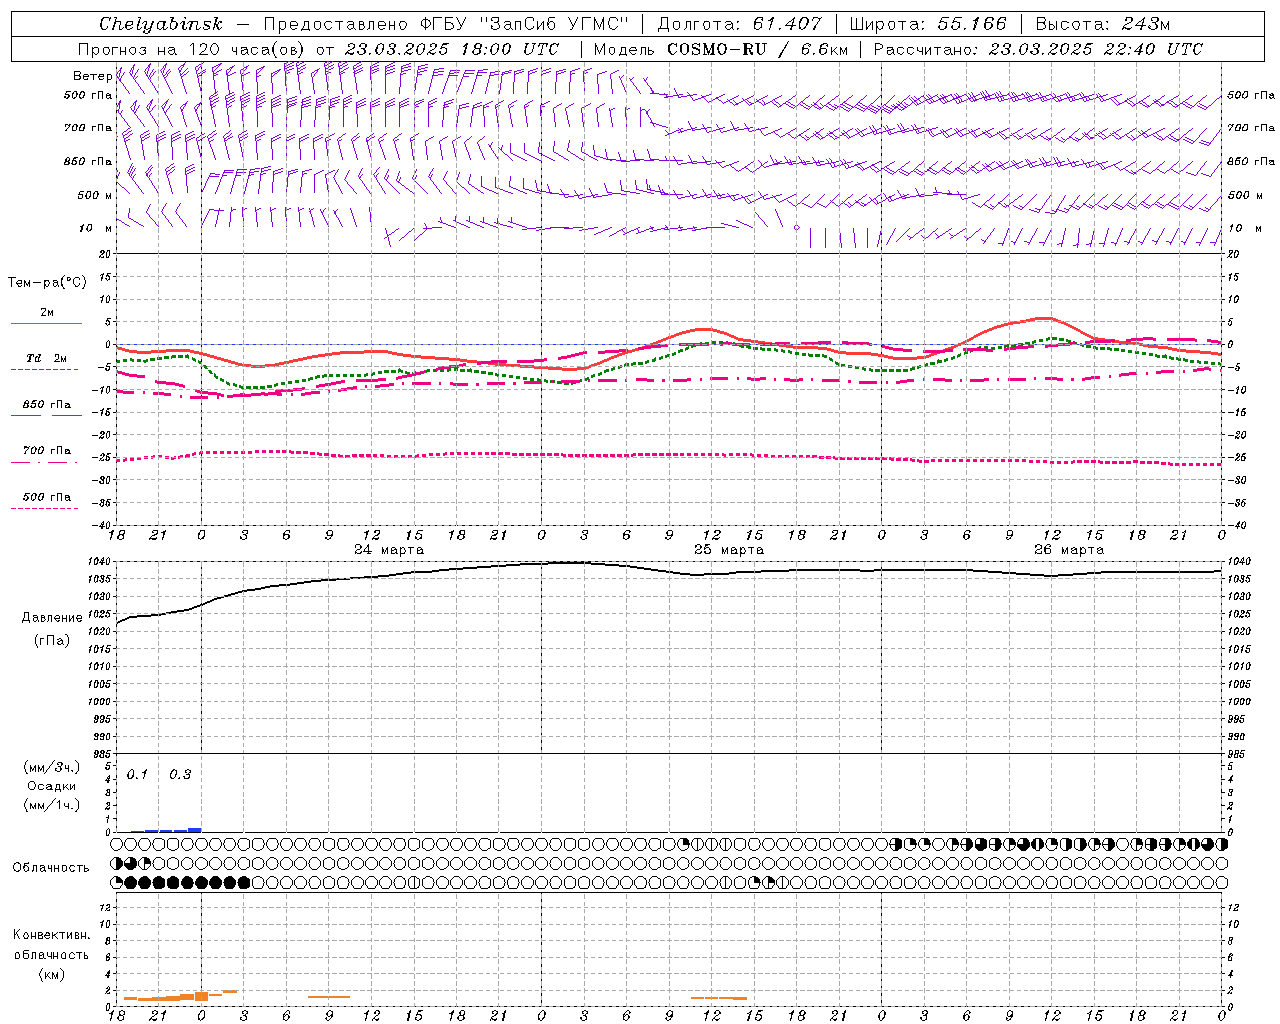Click the orange convective cloud bar under 25 марта
The image size is (1280, 1024).
[719, 998]
